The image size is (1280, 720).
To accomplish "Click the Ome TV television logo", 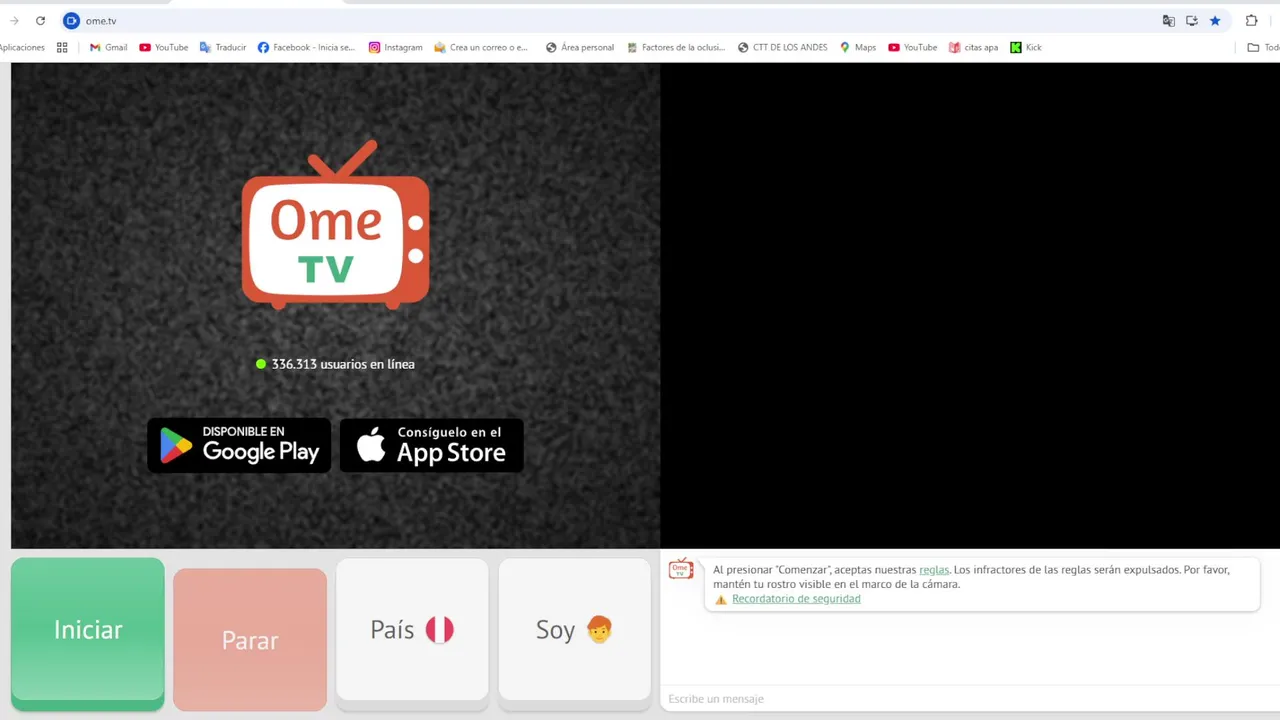I will [x=336, y=224].
